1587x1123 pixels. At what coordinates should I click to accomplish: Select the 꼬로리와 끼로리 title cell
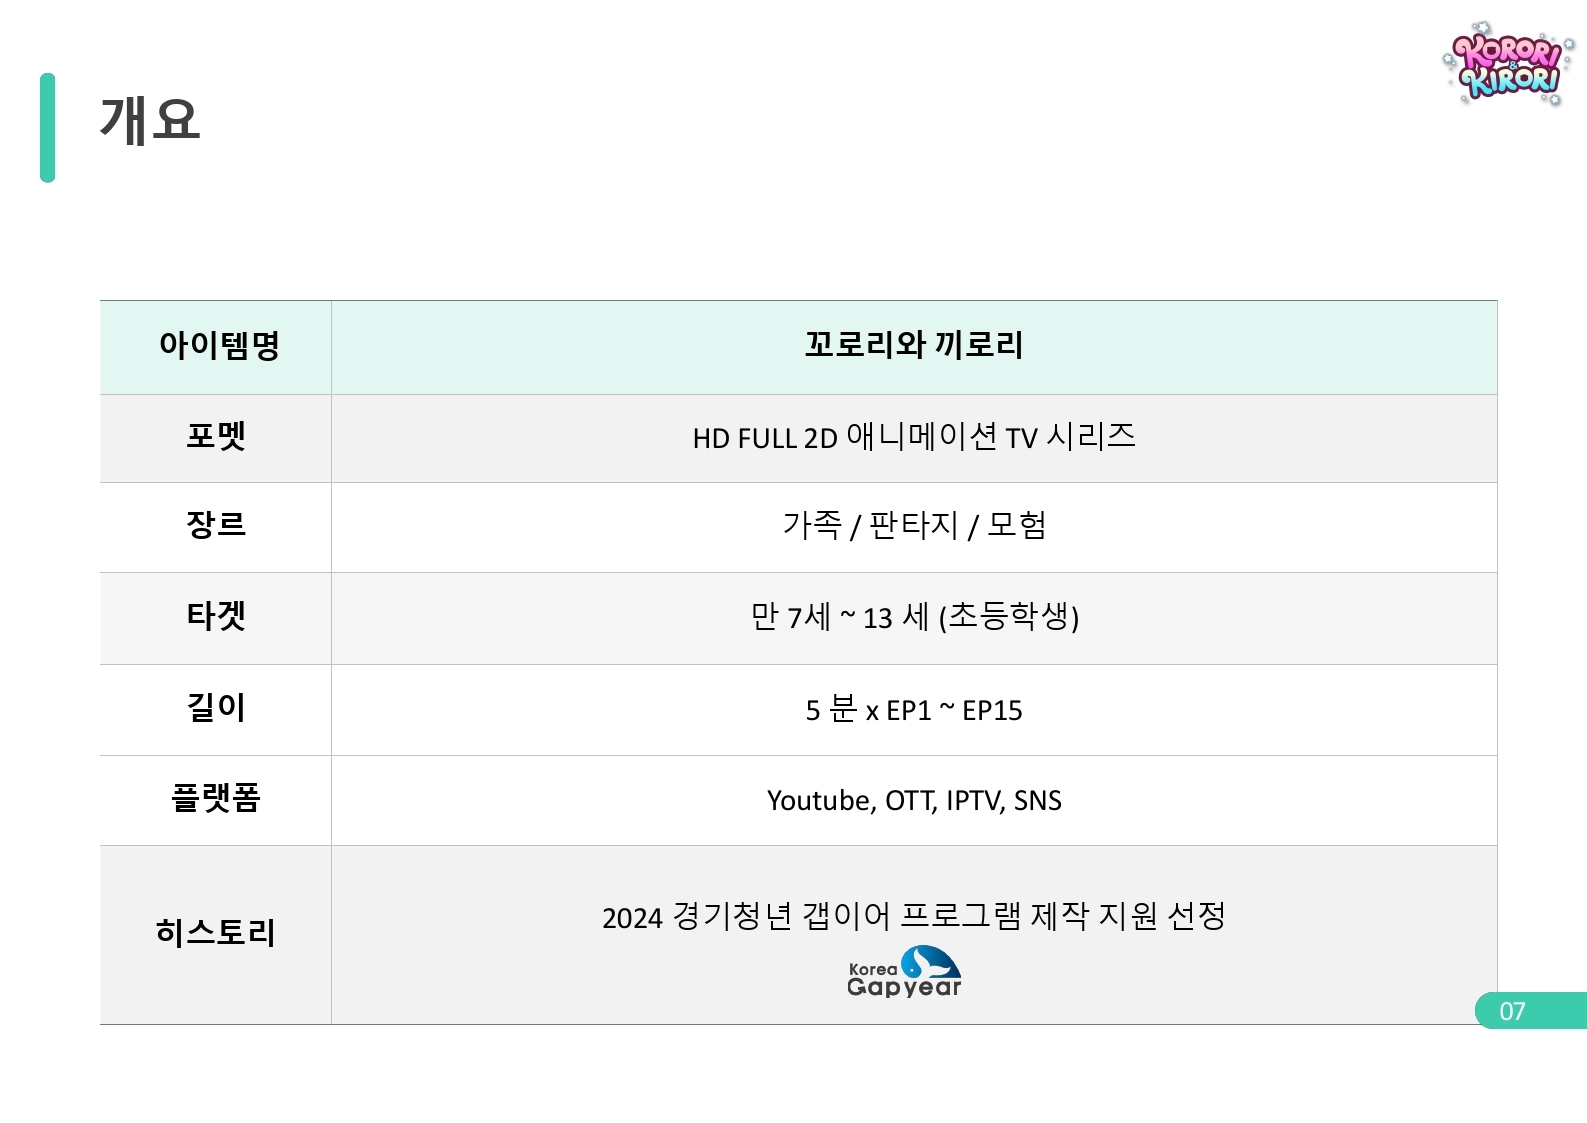pyautogui.click(x=914, y=347)
